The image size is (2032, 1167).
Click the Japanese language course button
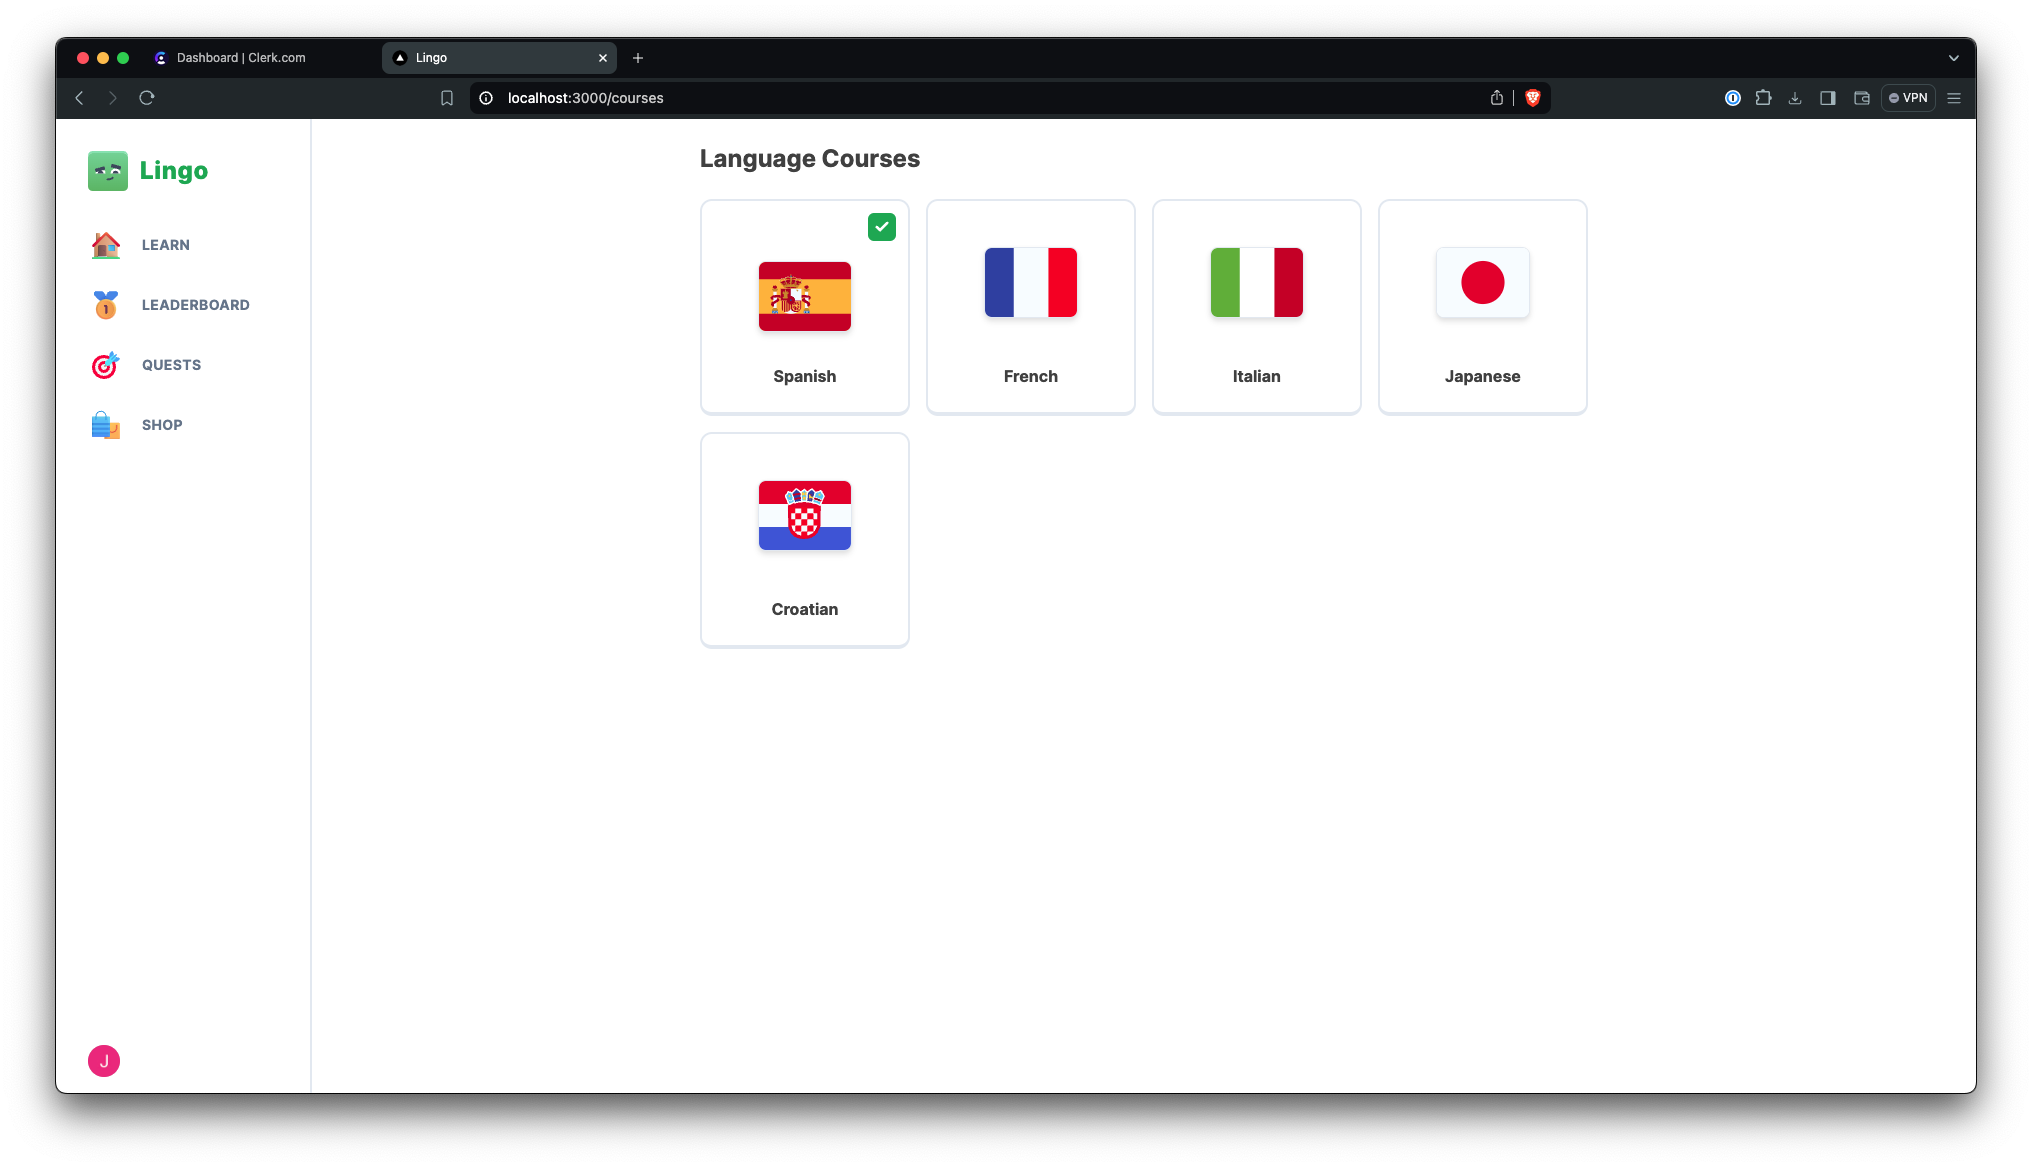(x=1482, y=306)
